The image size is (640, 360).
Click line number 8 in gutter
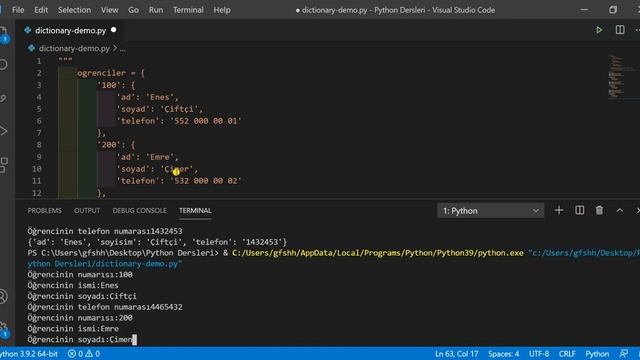(39, 145)
